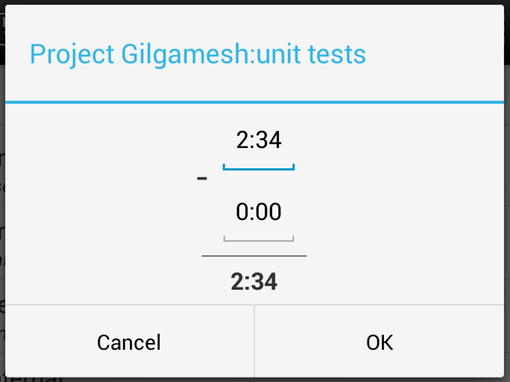Click the blue underline beneath the top time field
Image resolution: width=510 pixels, height=382 pixels.
259,167
